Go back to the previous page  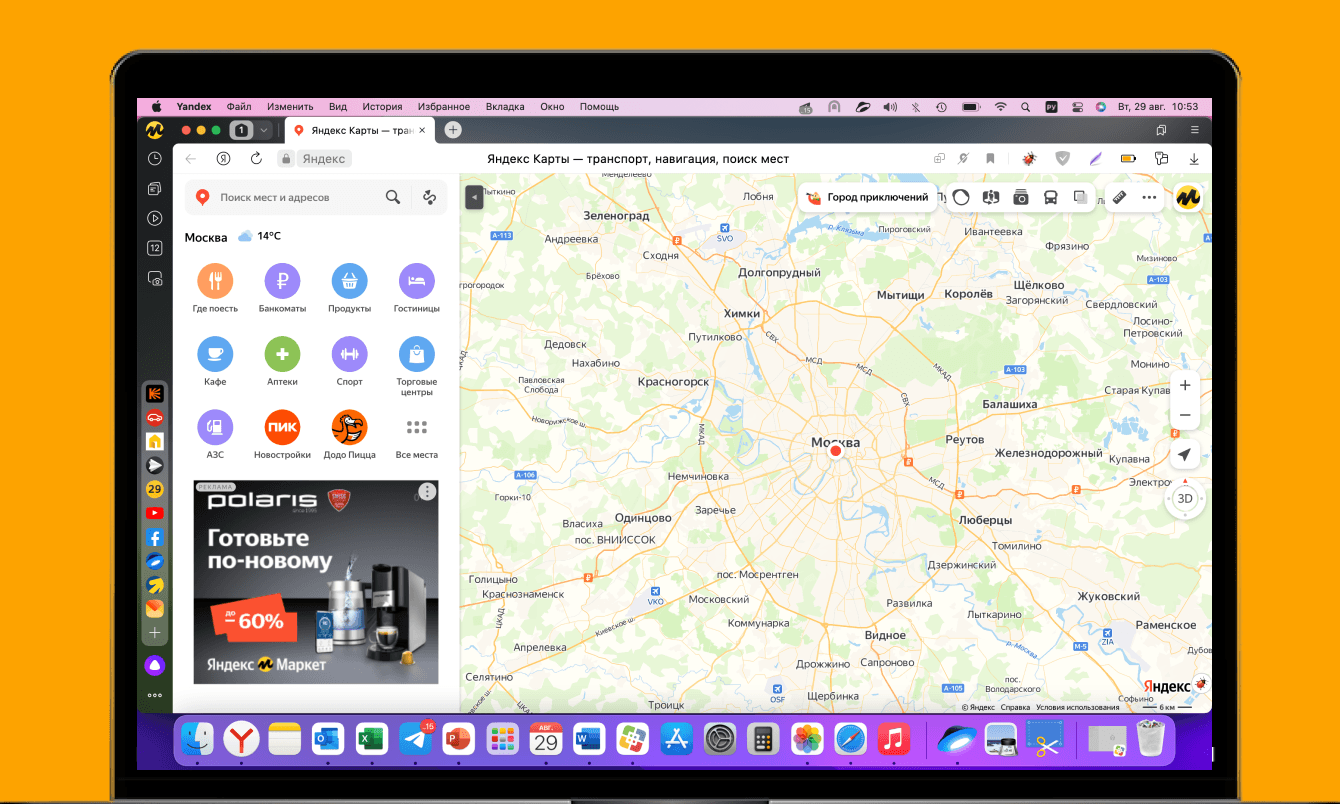191,158
